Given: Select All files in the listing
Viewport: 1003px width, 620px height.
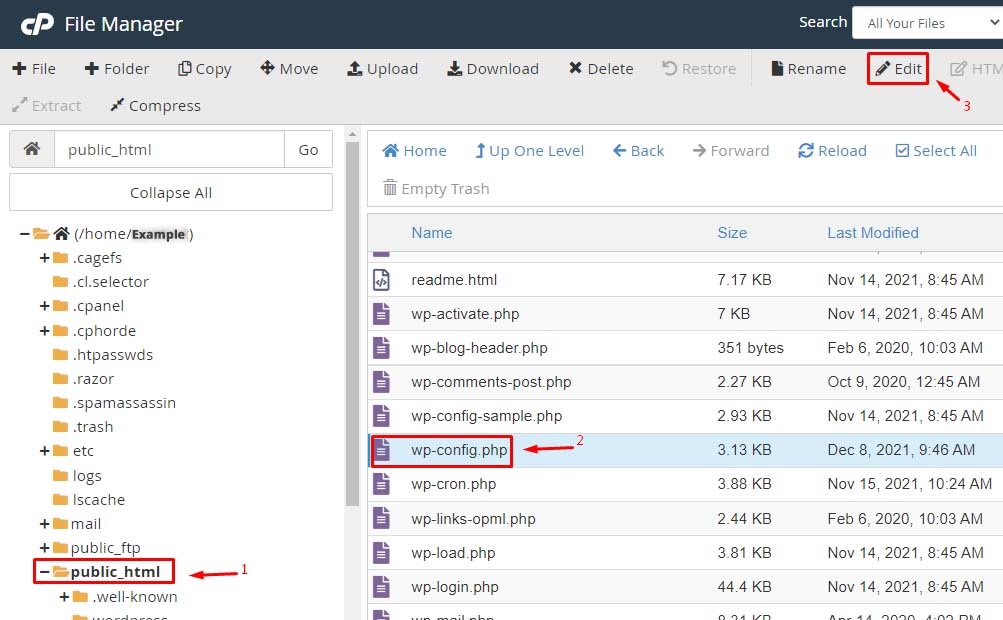Looking at the screenshot, I should (x=936, y=150).
